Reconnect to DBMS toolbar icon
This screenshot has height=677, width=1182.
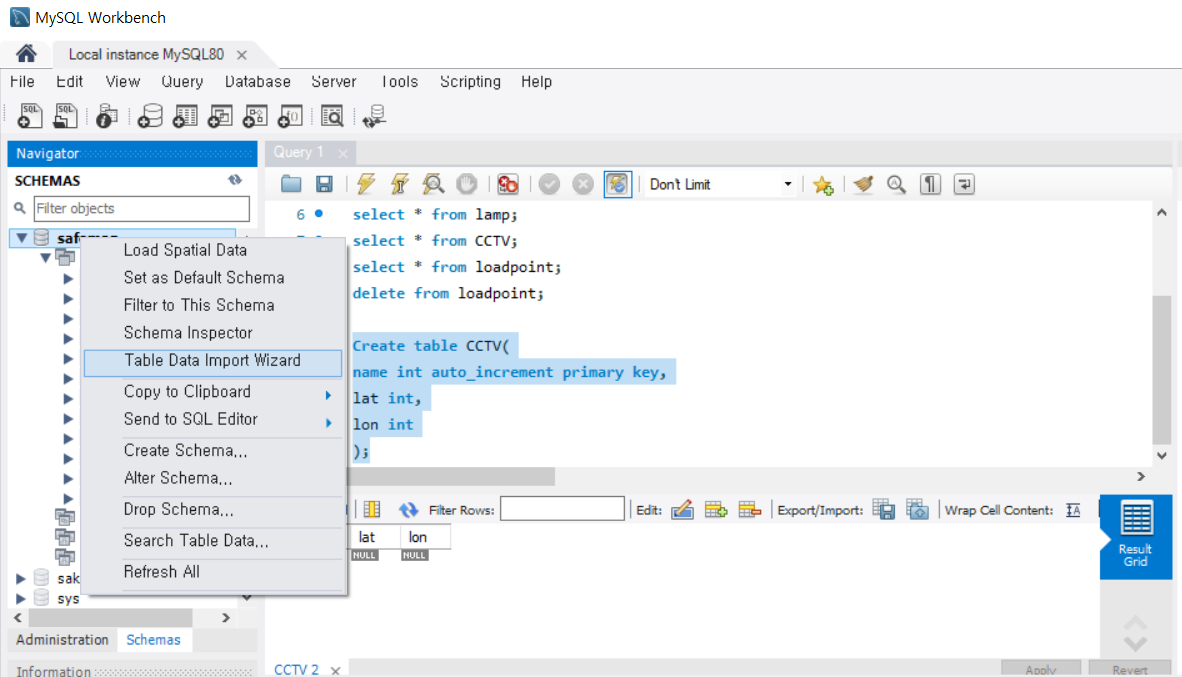(x=374, y=116)
